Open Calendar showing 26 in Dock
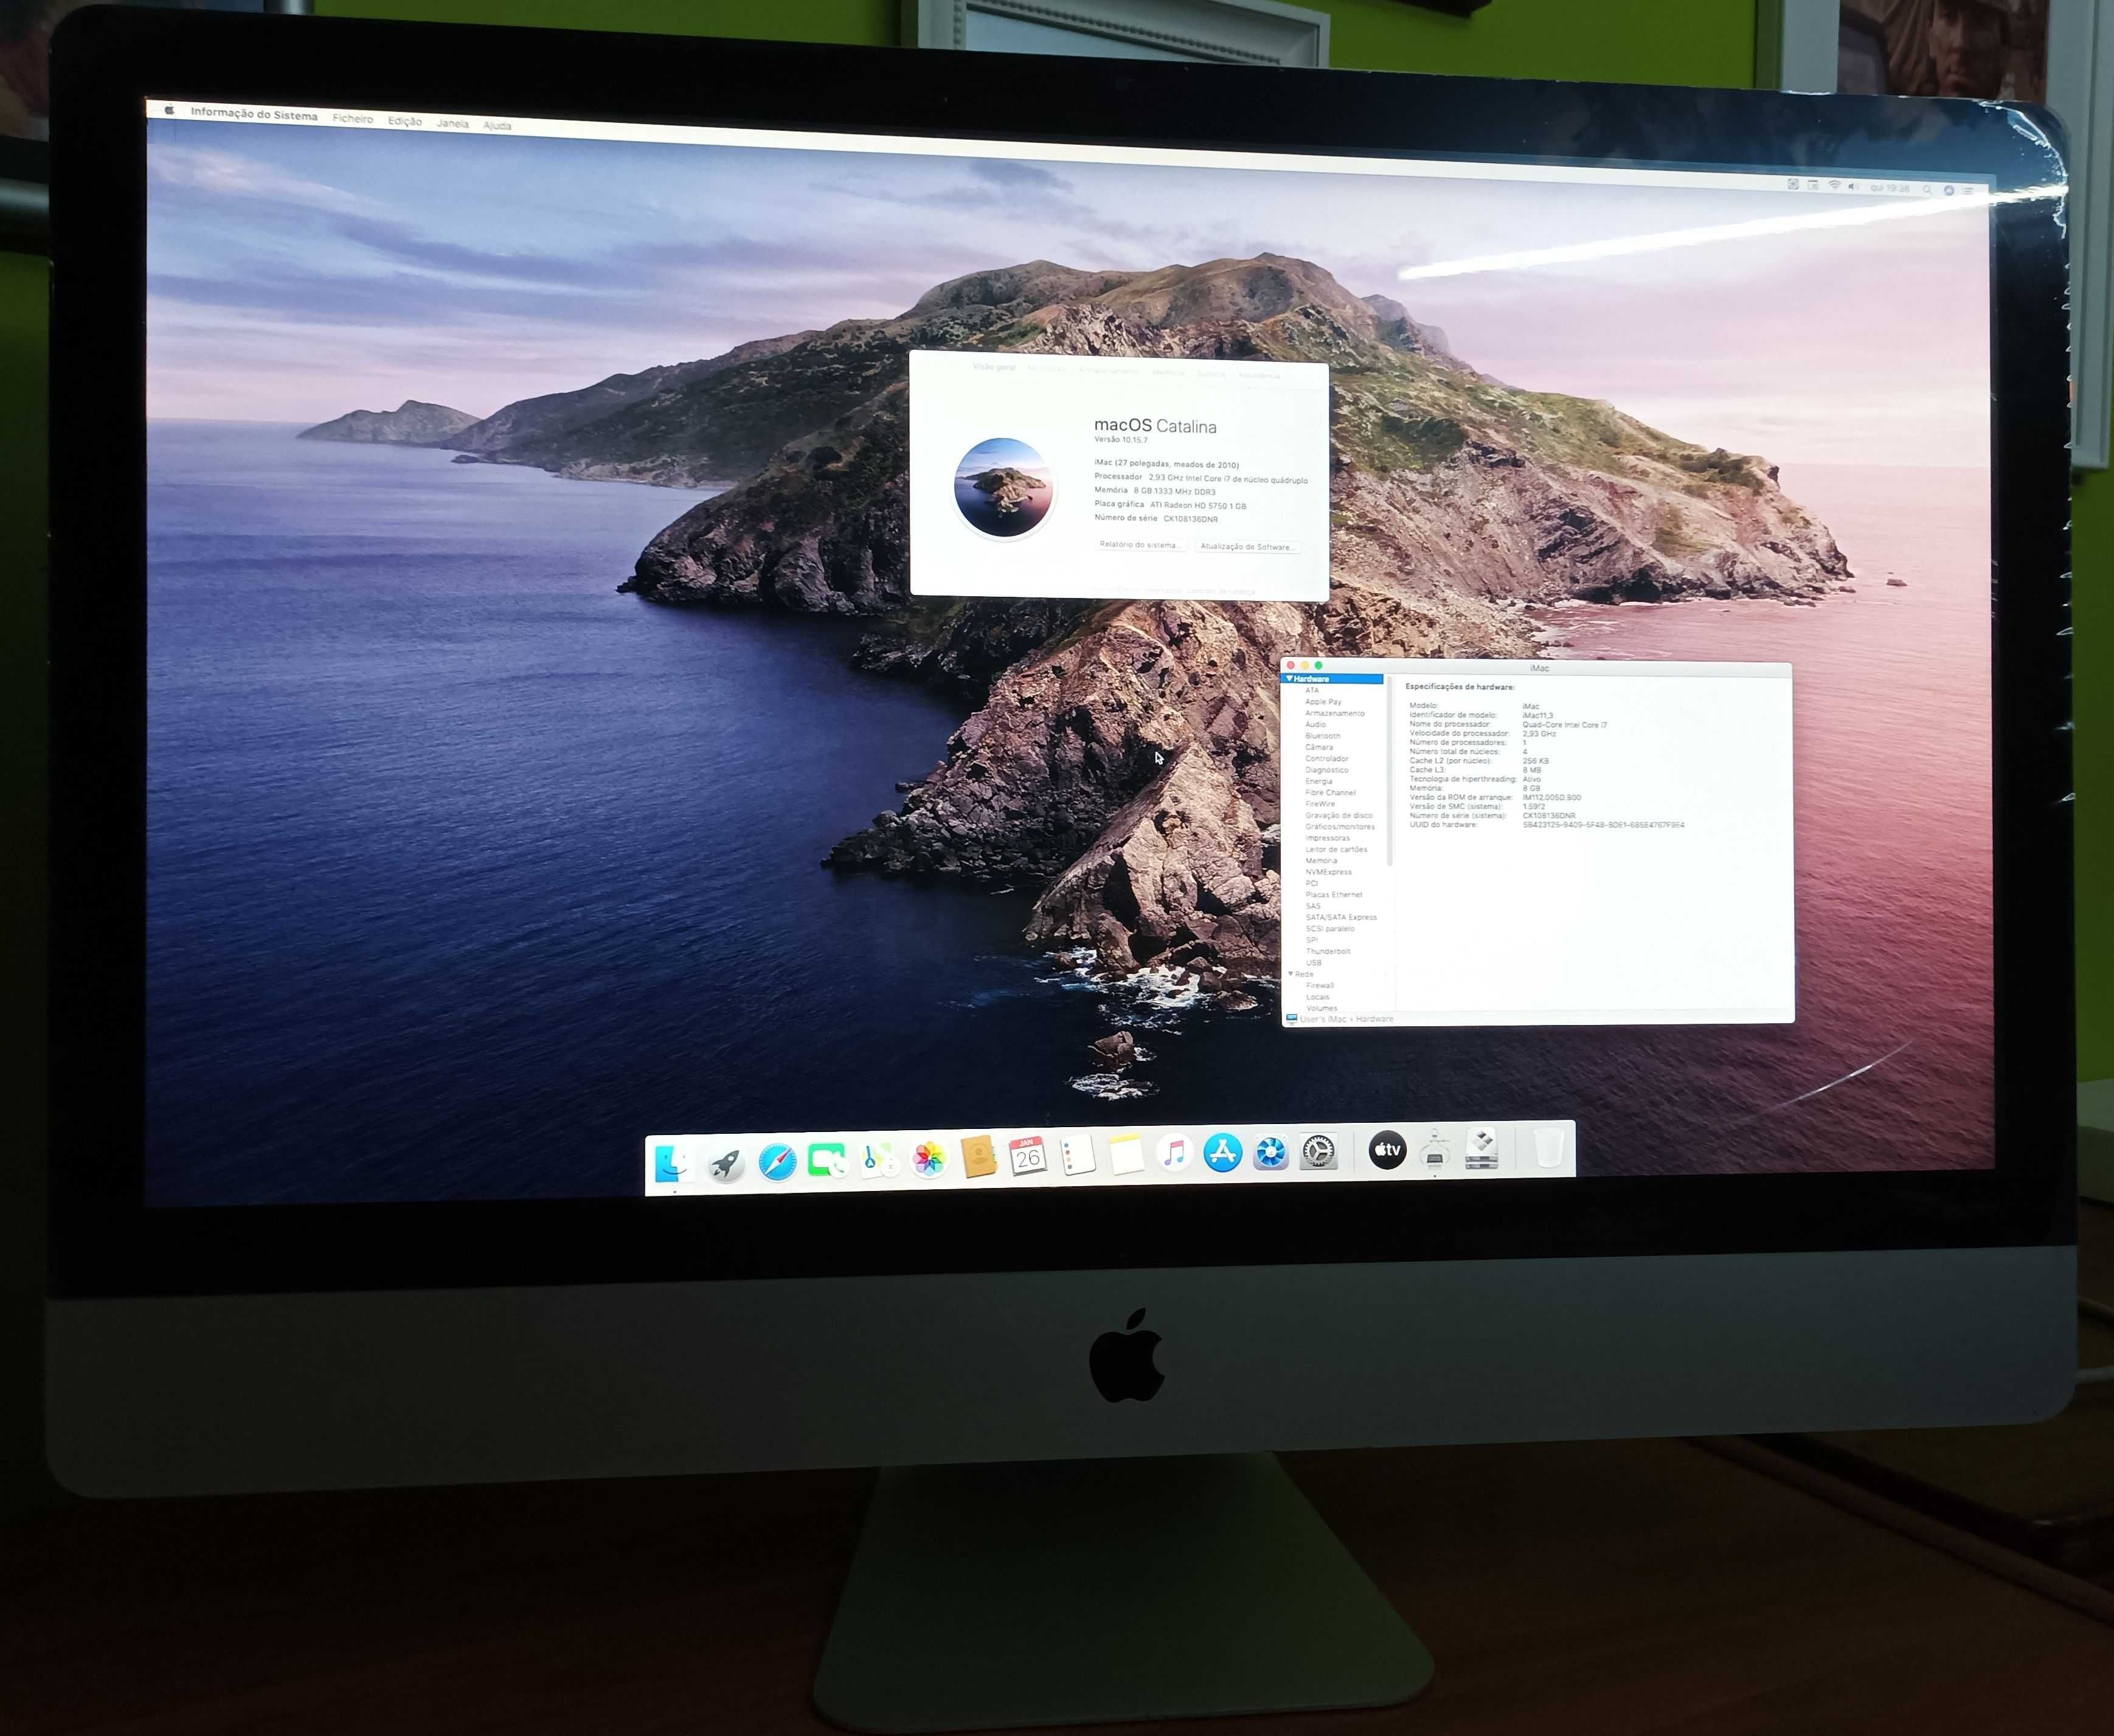The height and width of the screenshot is (1736, 2114). (1028, 1156)
